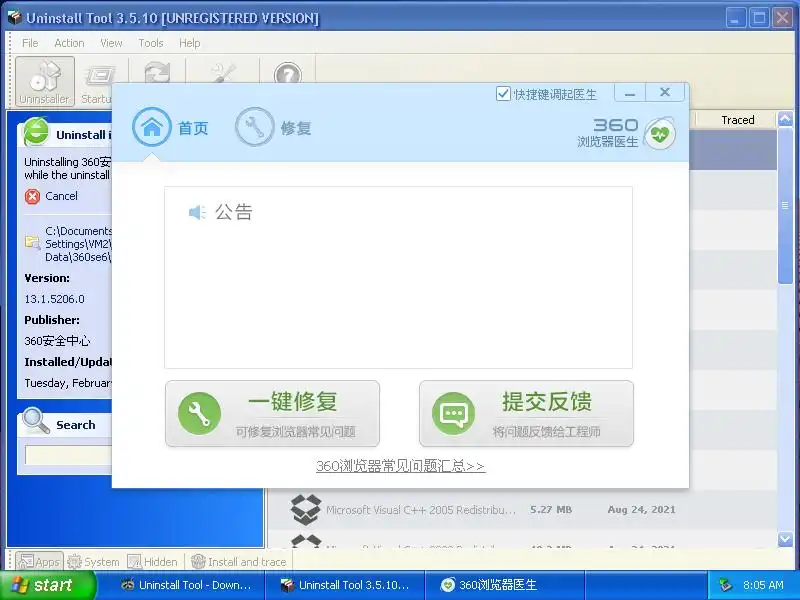
Task: Click the vertical scrollbar thumb
Action: (x=785, y=206)
